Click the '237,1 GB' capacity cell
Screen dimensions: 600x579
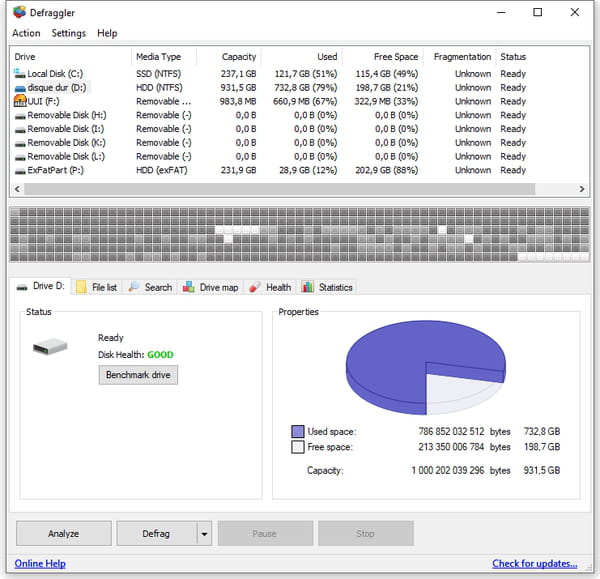tap(238, 73)
